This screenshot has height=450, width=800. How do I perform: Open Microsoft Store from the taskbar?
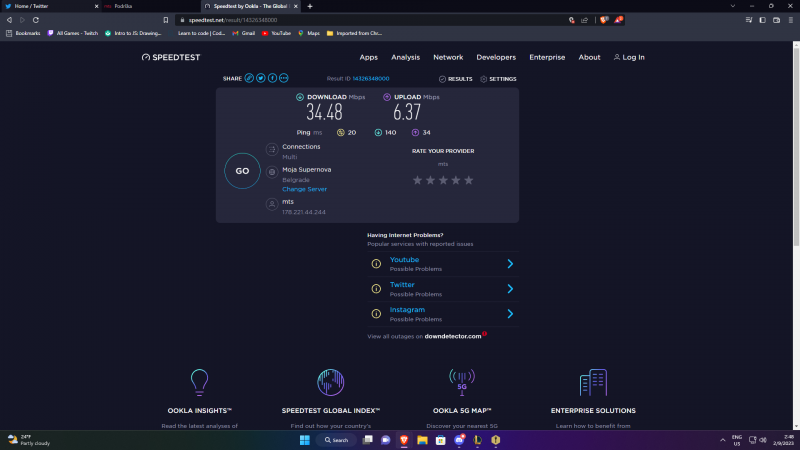(x=440, y=440)
